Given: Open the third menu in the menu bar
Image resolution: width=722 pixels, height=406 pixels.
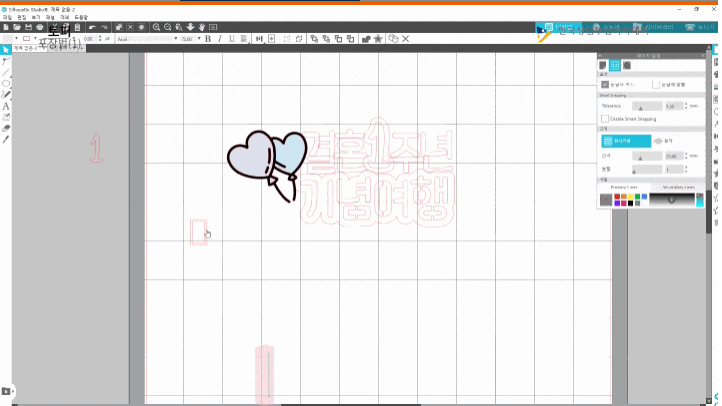Looking at the screenshot, I should pos(36,17).
